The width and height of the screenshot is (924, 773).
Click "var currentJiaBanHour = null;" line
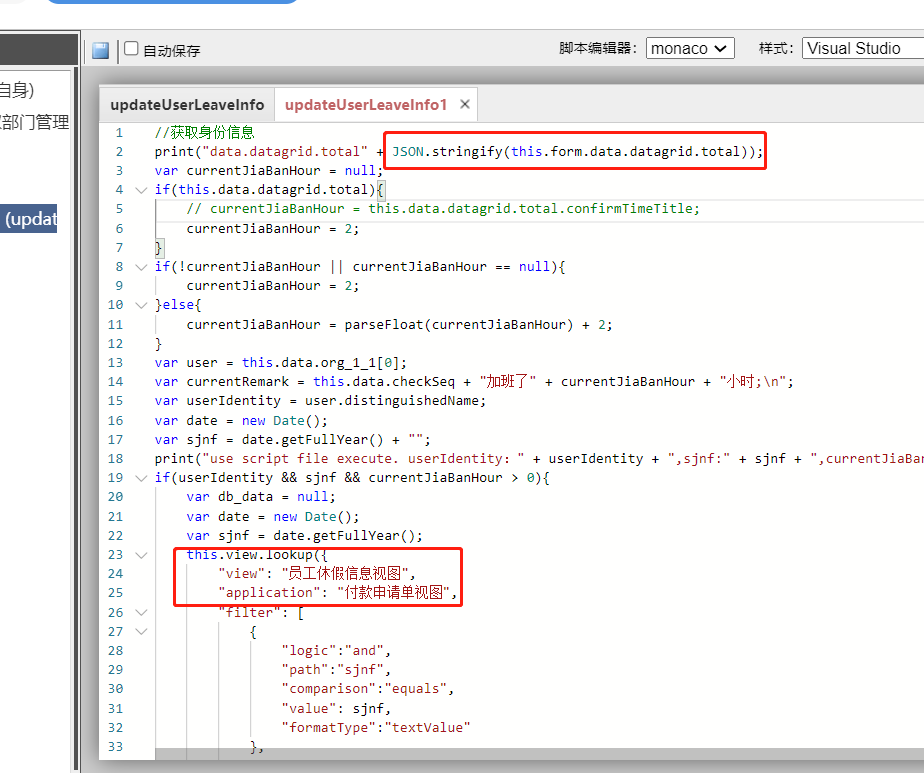tap(269, 170)
